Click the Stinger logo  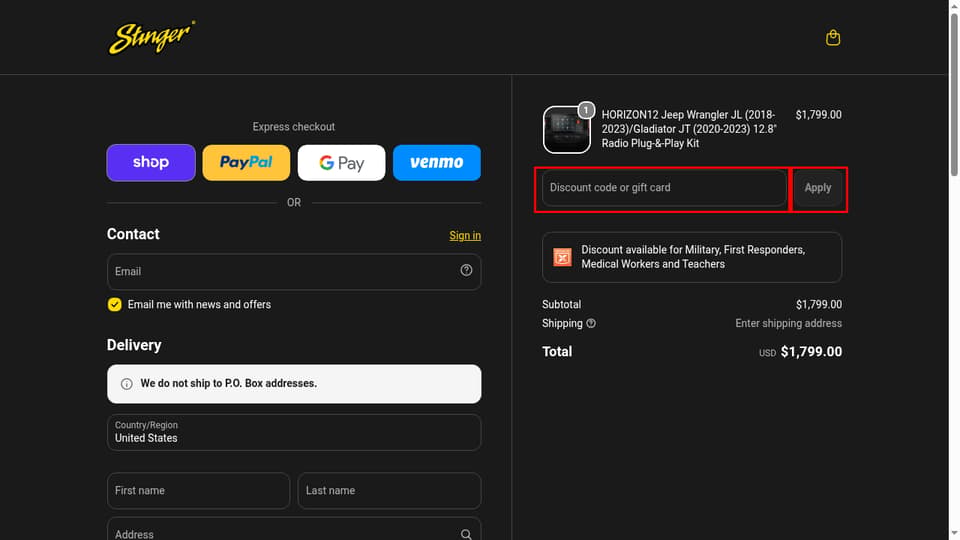tap(152, 37)
